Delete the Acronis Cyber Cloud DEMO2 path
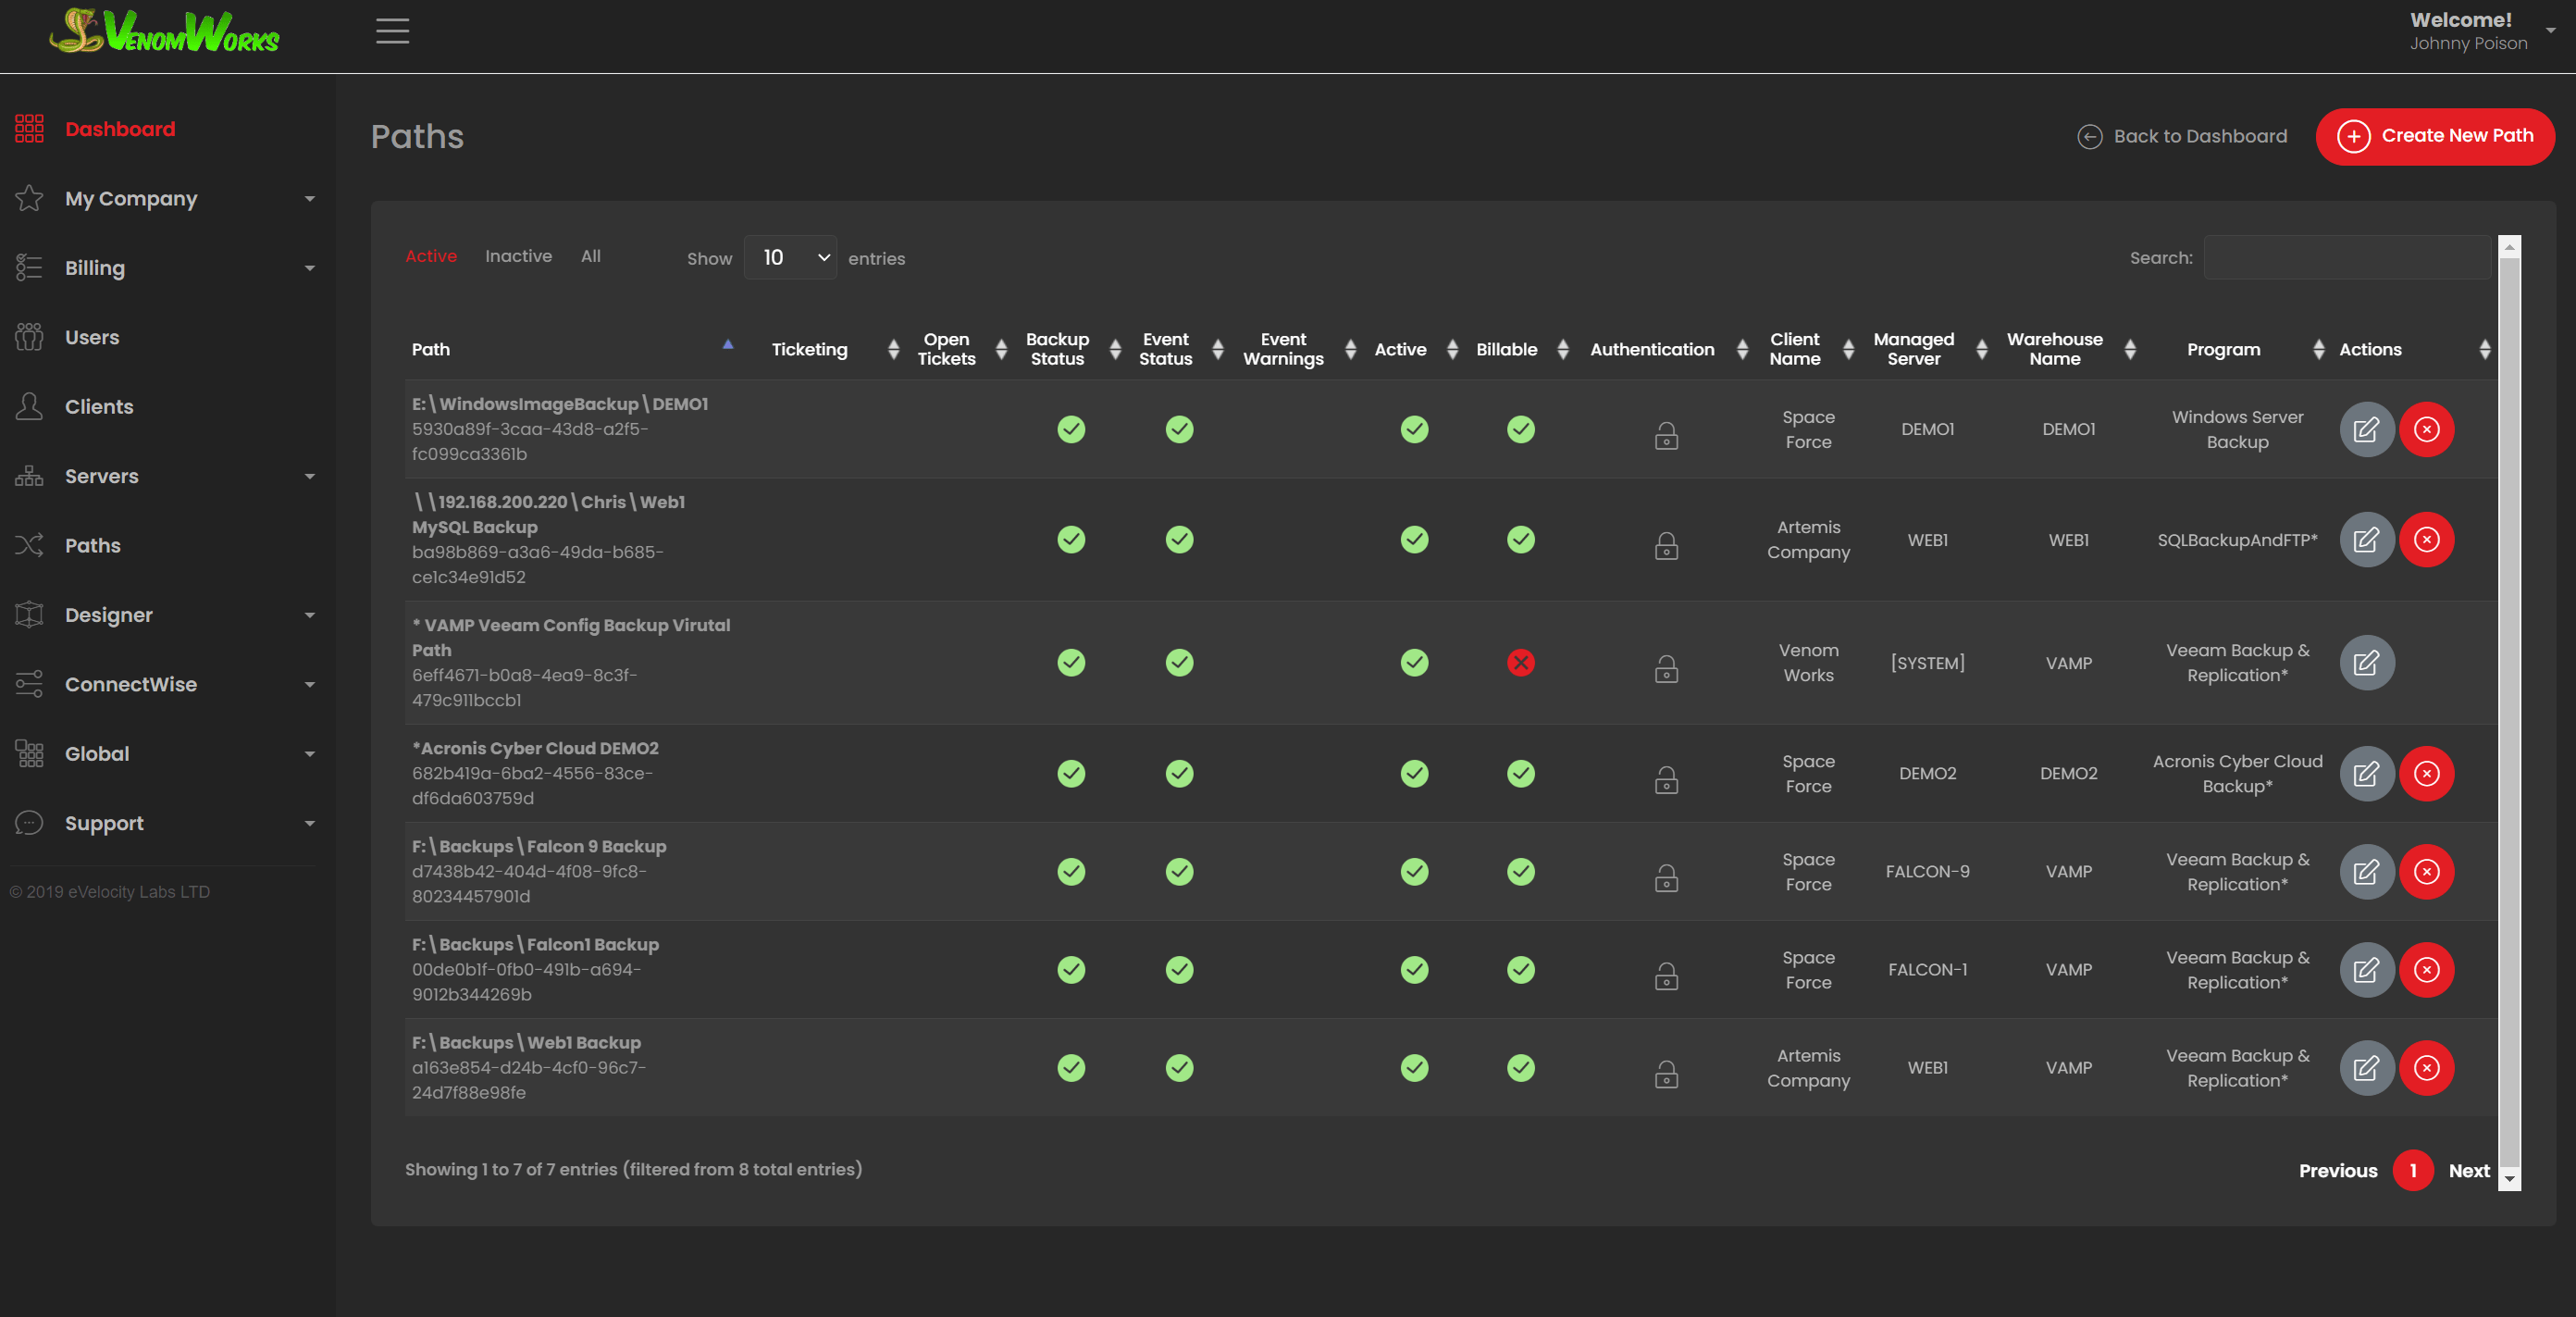2576x1317 pixels. point(2426,774)
